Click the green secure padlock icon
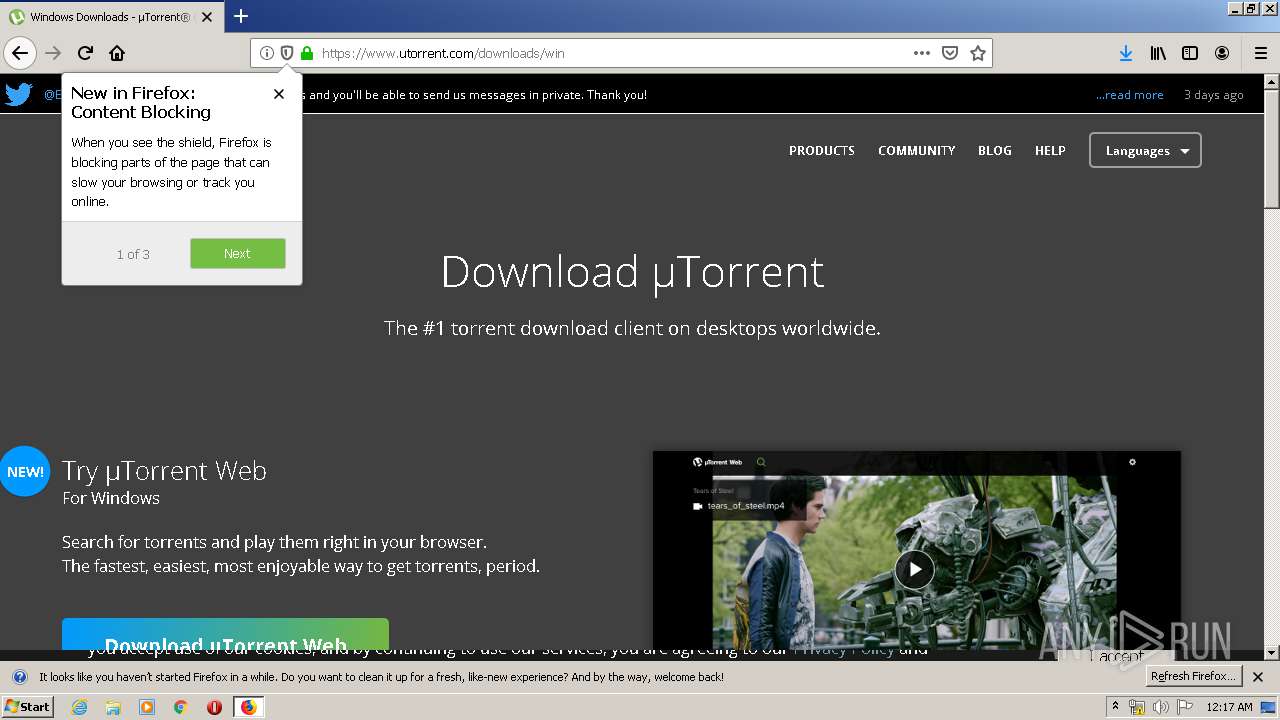 coord(307,53)
